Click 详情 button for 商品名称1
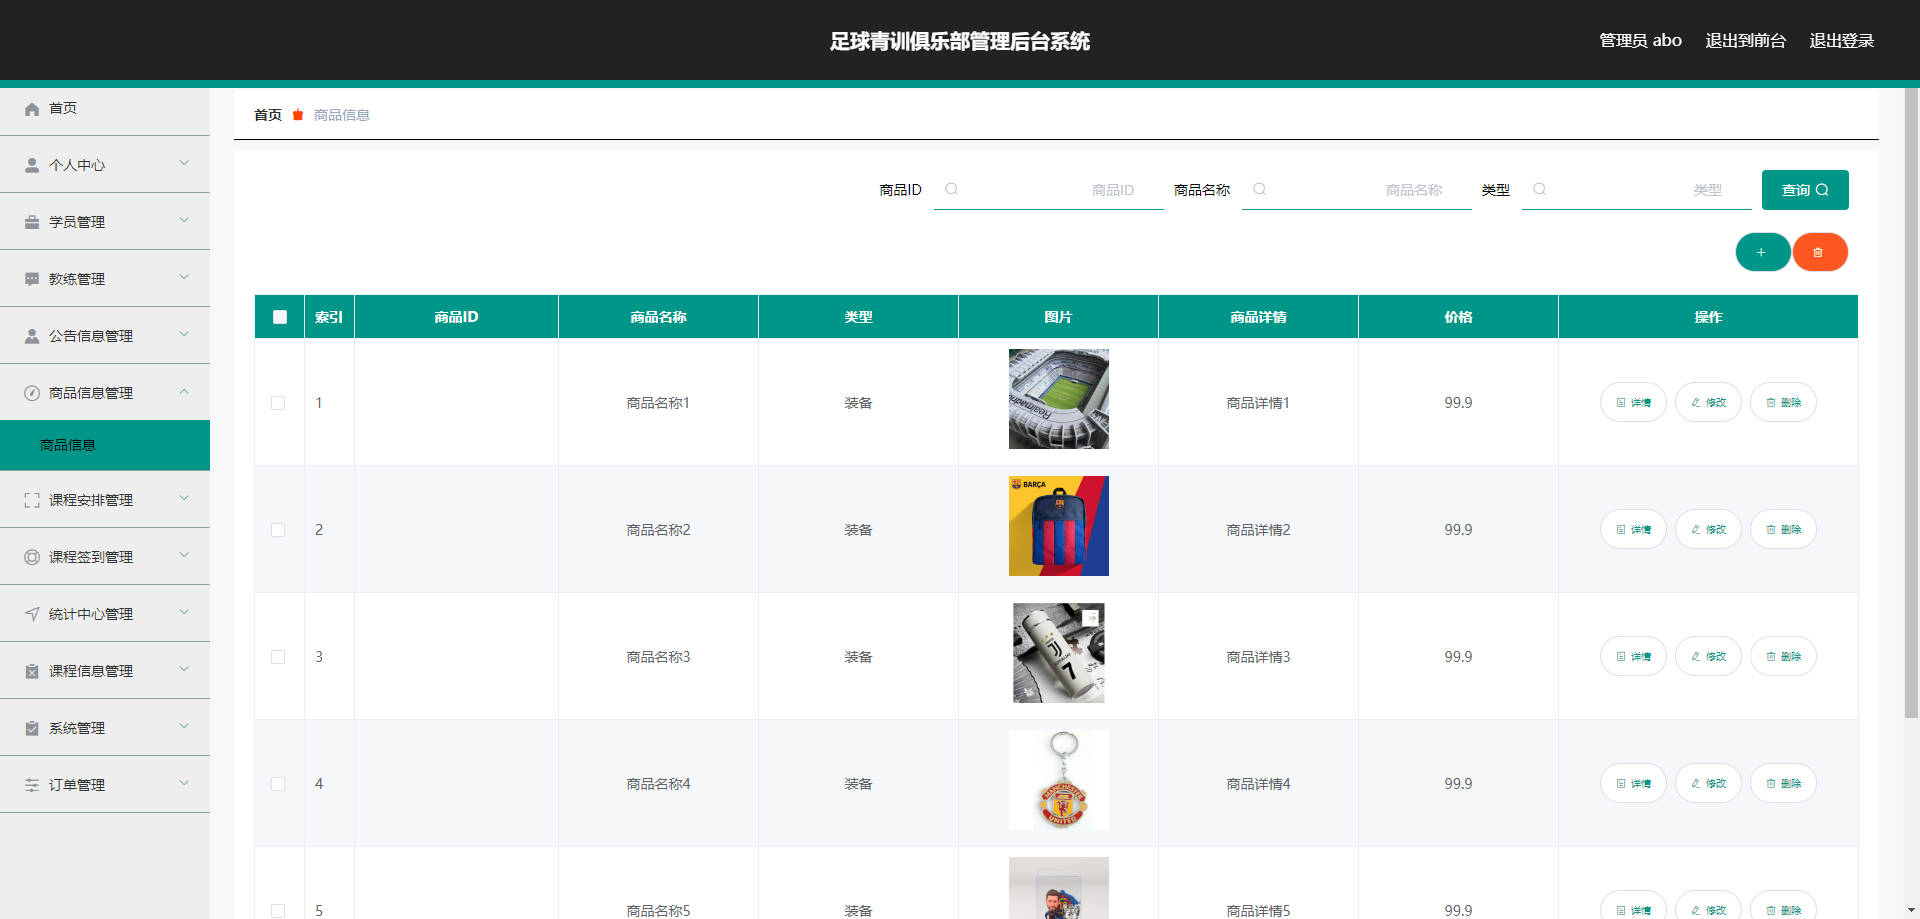1920x919 pixels. pos(1633,402)
